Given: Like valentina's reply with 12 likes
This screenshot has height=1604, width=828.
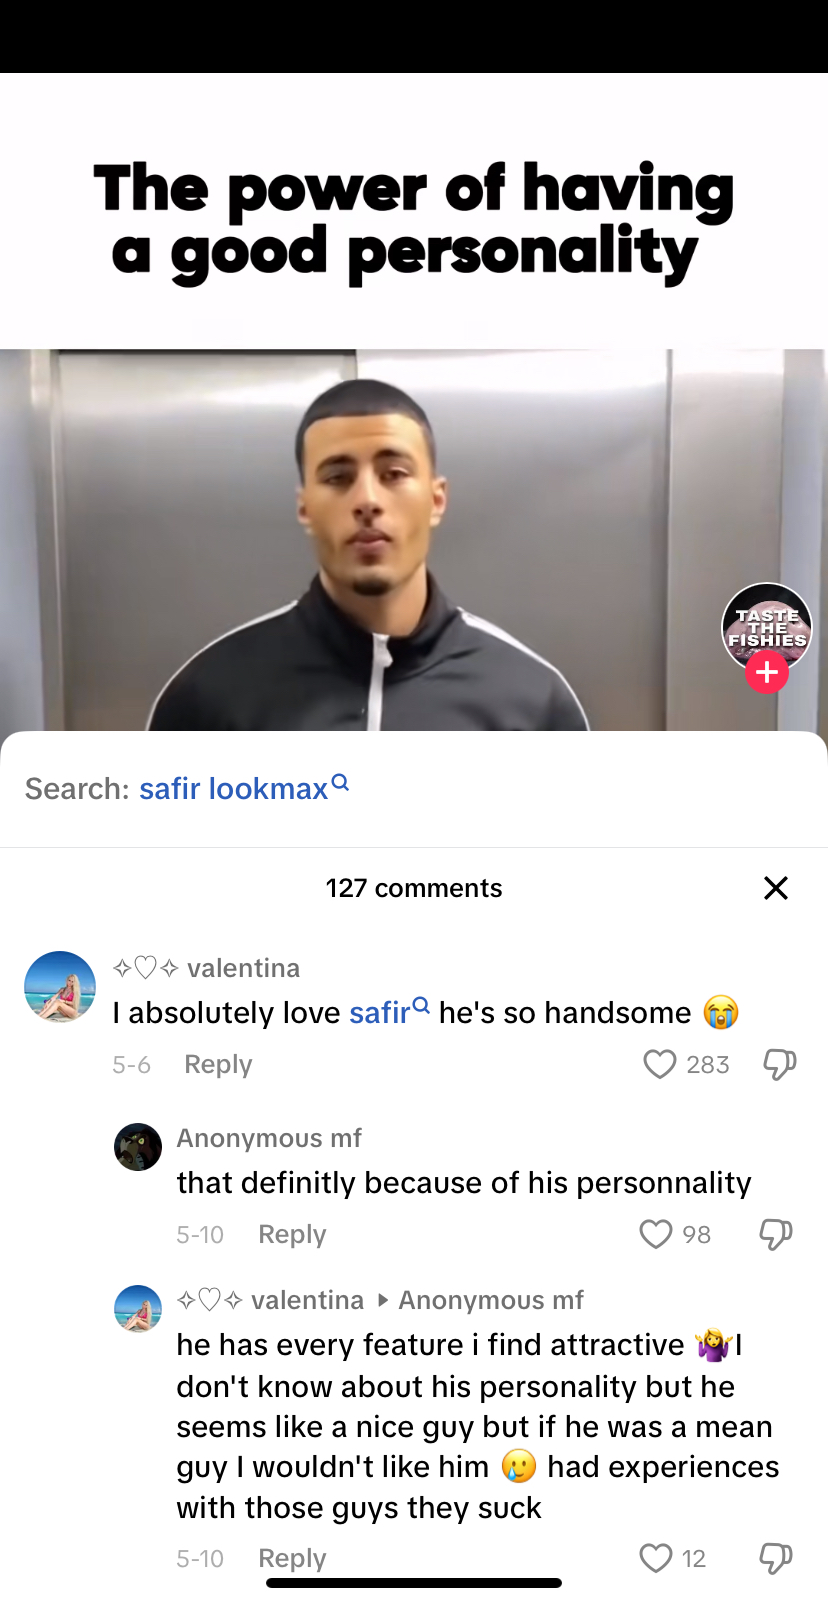Looking at the screenshot, I should tap(656, 1558).
